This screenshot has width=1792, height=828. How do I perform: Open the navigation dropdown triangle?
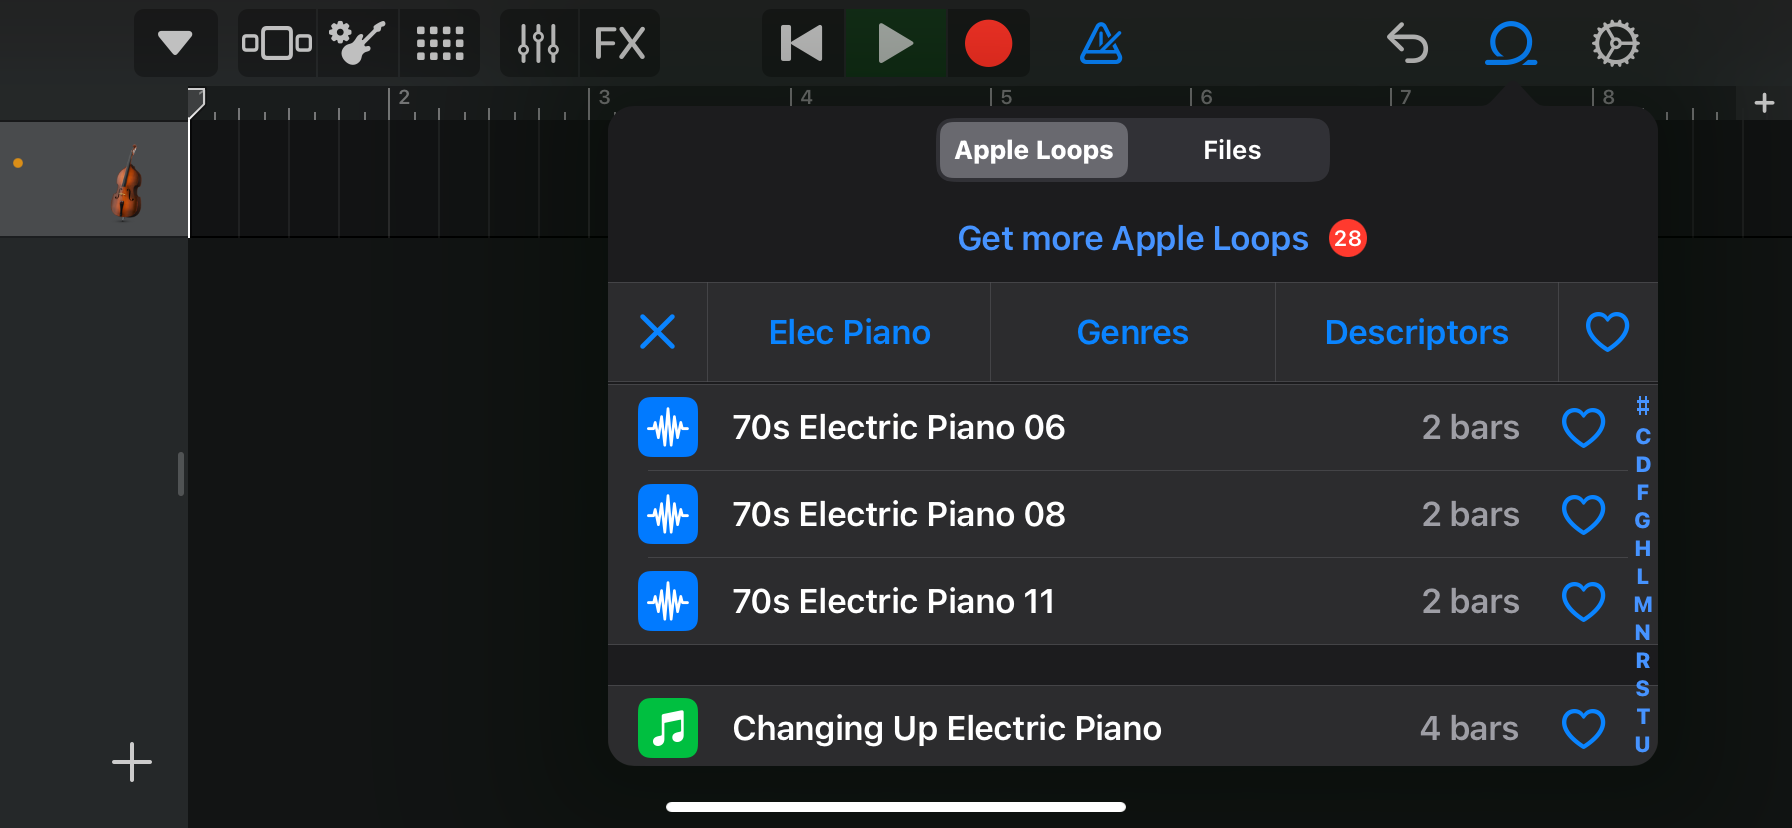coord(175,43)
